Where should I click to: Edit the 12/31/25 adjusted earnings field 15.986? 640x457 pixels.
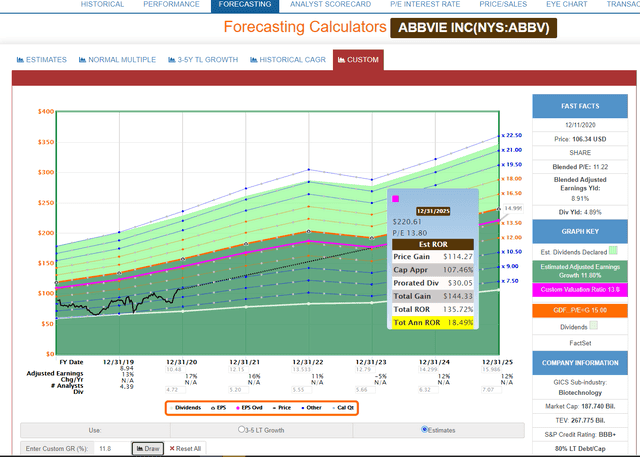pos(491,369)
